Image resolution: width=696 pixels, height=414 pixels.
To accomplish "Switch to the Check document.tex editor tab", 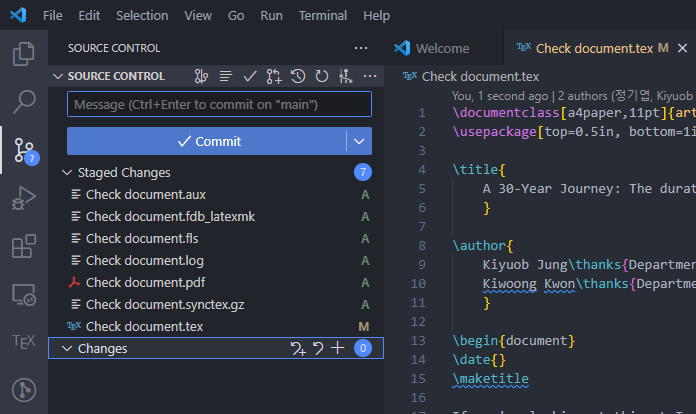I will tap(594, 48).
